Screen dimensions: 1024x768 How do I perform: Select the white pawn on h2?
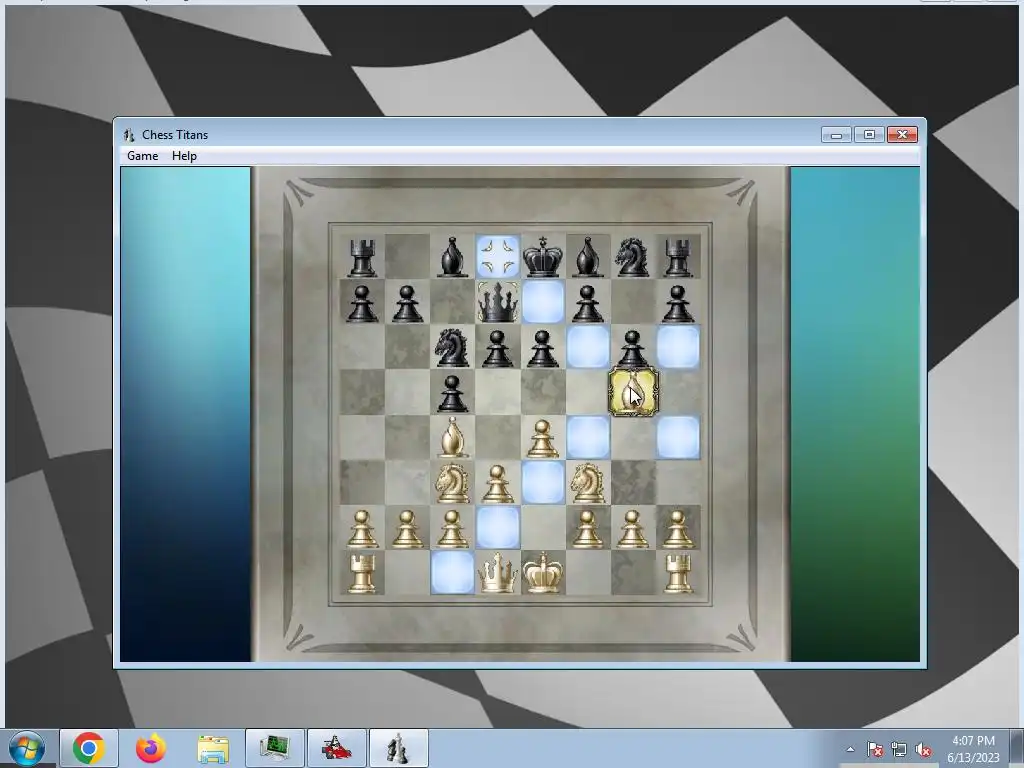pyautogui.click(x=678, y=529)
